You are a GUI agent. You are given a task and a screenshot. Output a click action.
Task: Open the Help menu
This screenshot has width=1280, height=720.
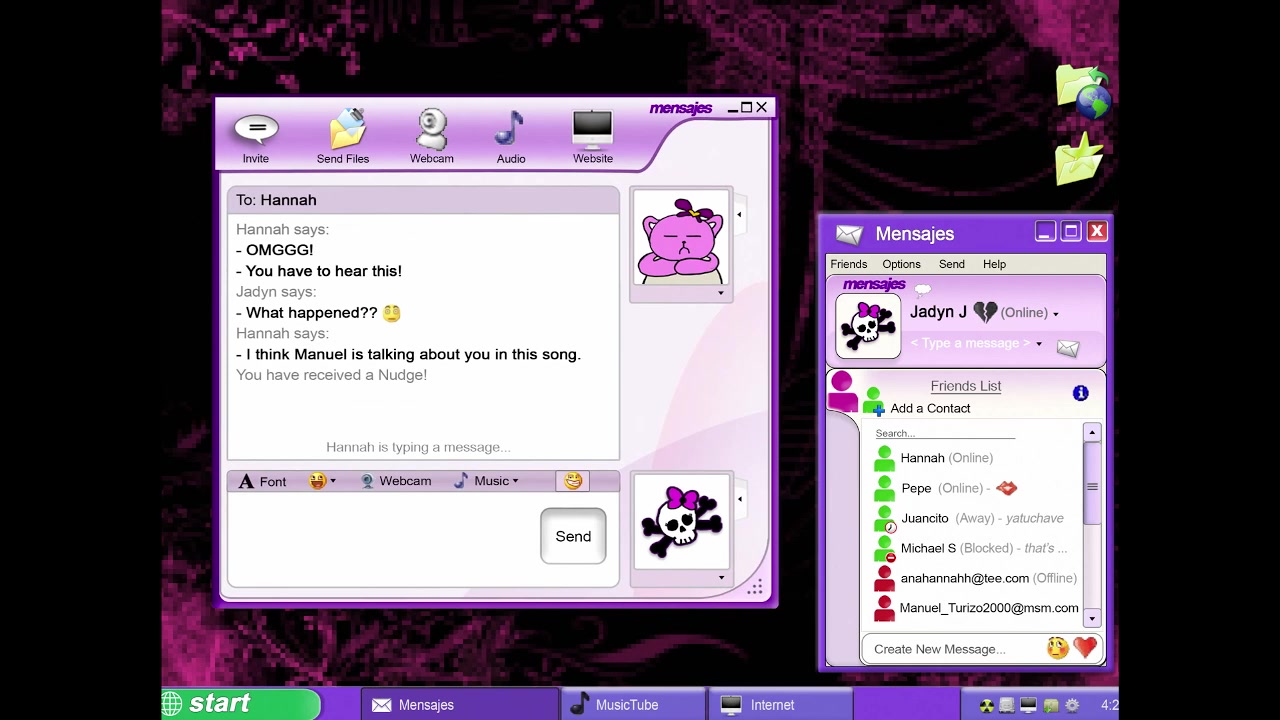pyautogui.click(x=994, y=264)
